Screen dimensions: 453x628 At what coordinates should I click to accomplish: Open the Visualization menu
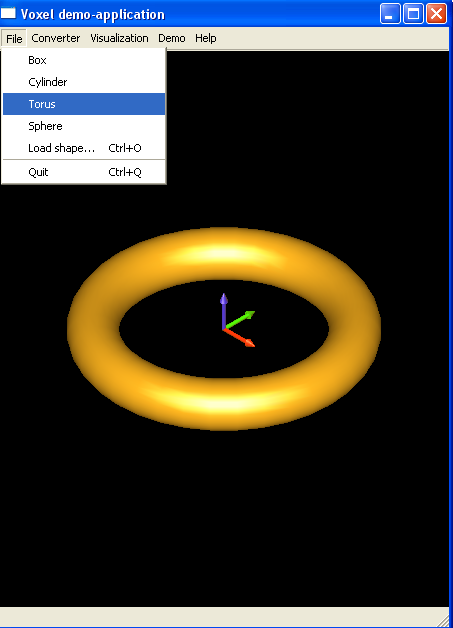(x=119, y=38)
